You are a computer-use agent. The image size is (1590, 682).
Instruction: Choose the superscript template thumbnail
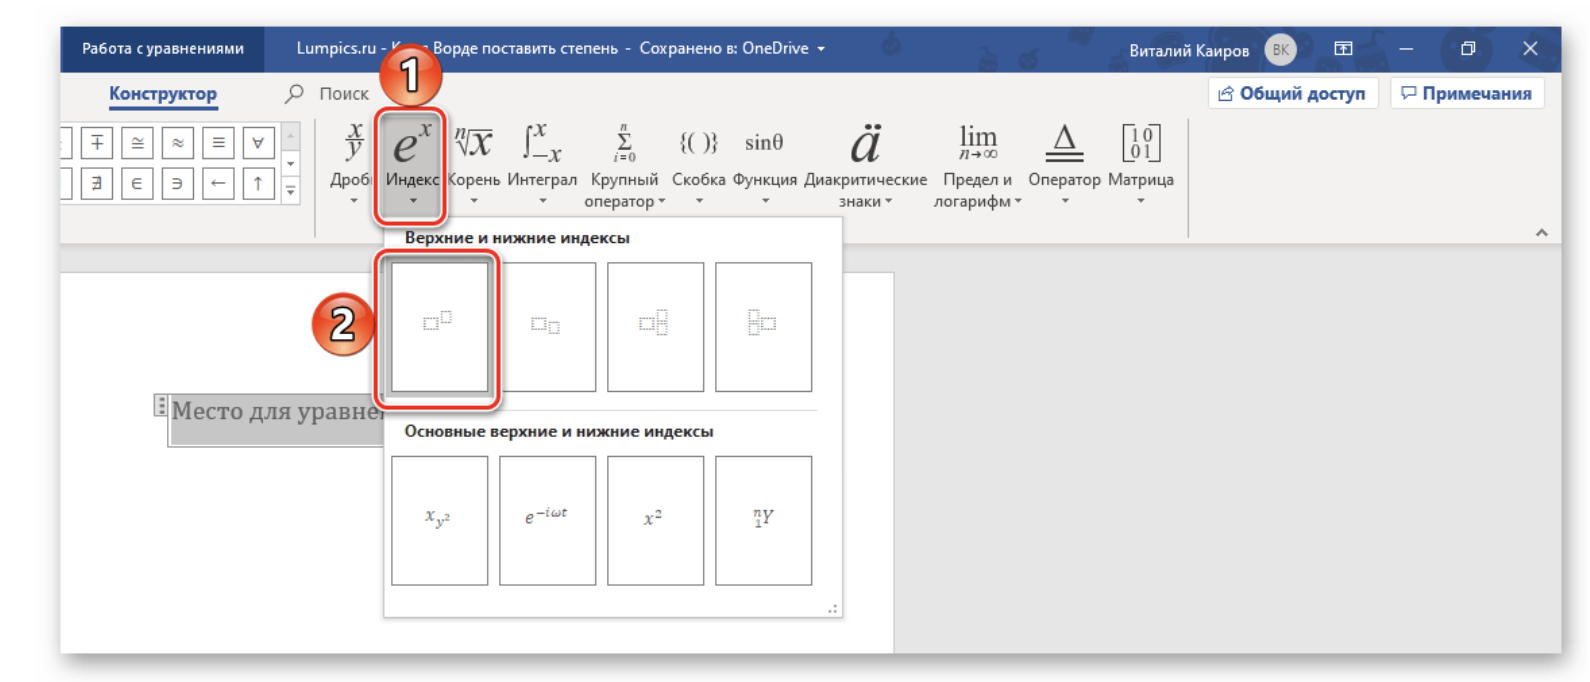tap(439, 326)
